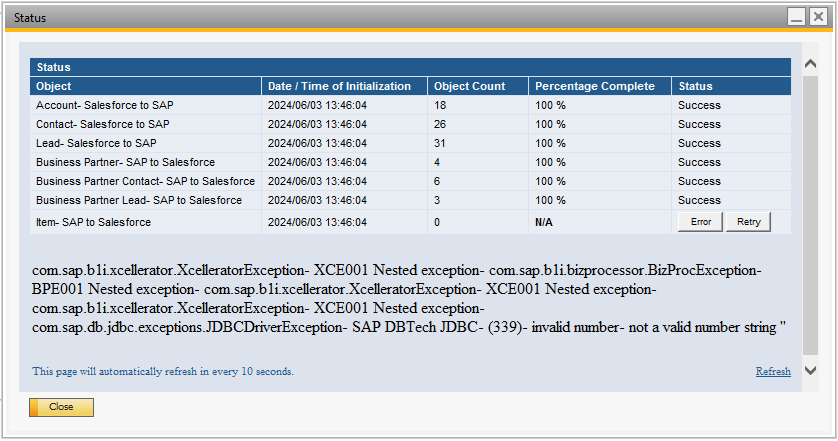The width and height of the screenshot is (838, 441).
Task: Click the scrollbar up arrow
Action: 811,64
